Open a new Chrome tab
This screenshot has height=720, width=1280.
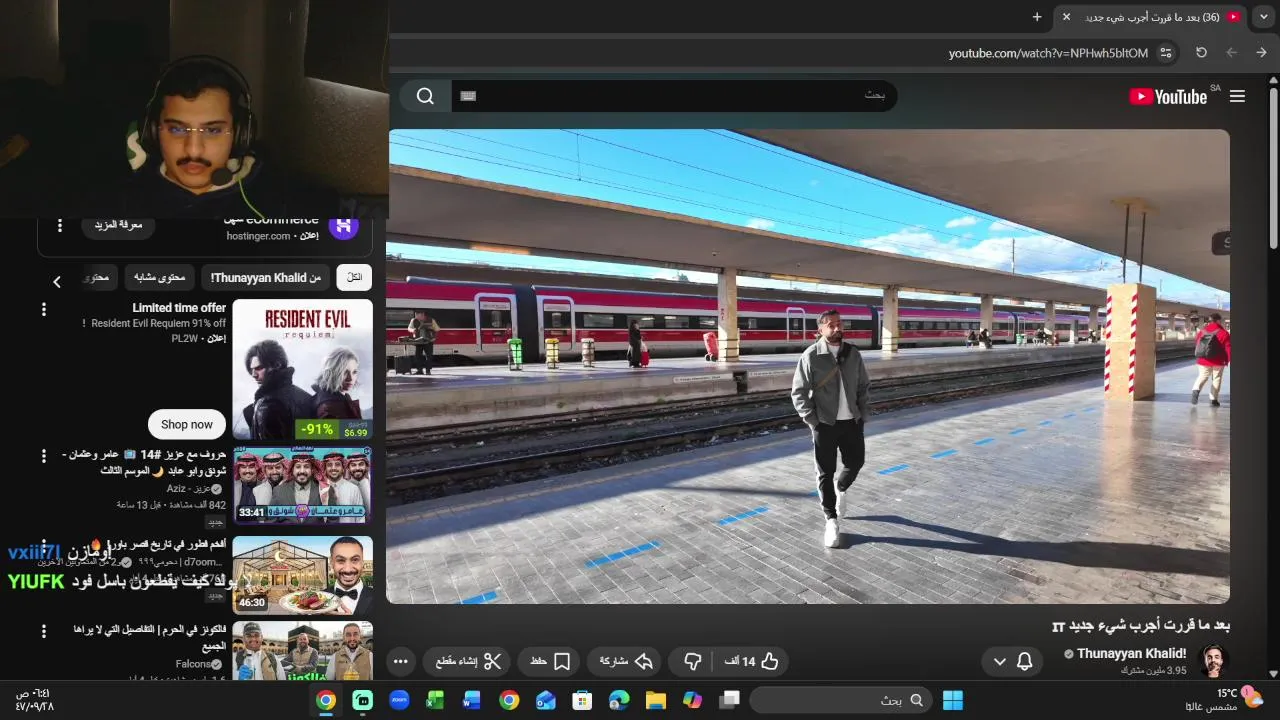[1037, 17]
